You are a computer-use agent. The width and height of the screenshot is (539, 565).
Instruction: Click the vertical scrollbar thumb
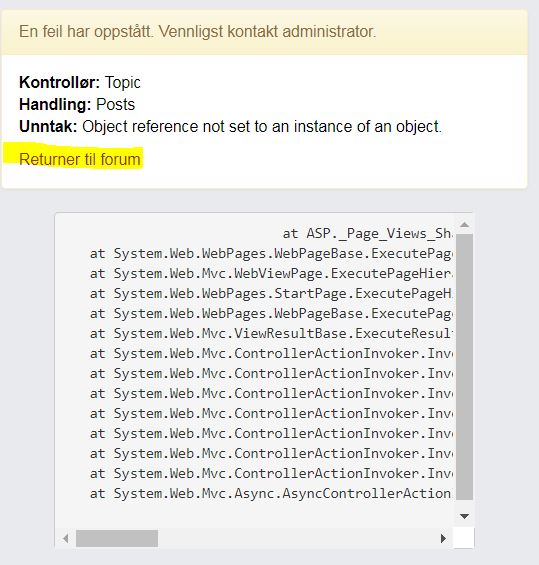tap(464, 367)
